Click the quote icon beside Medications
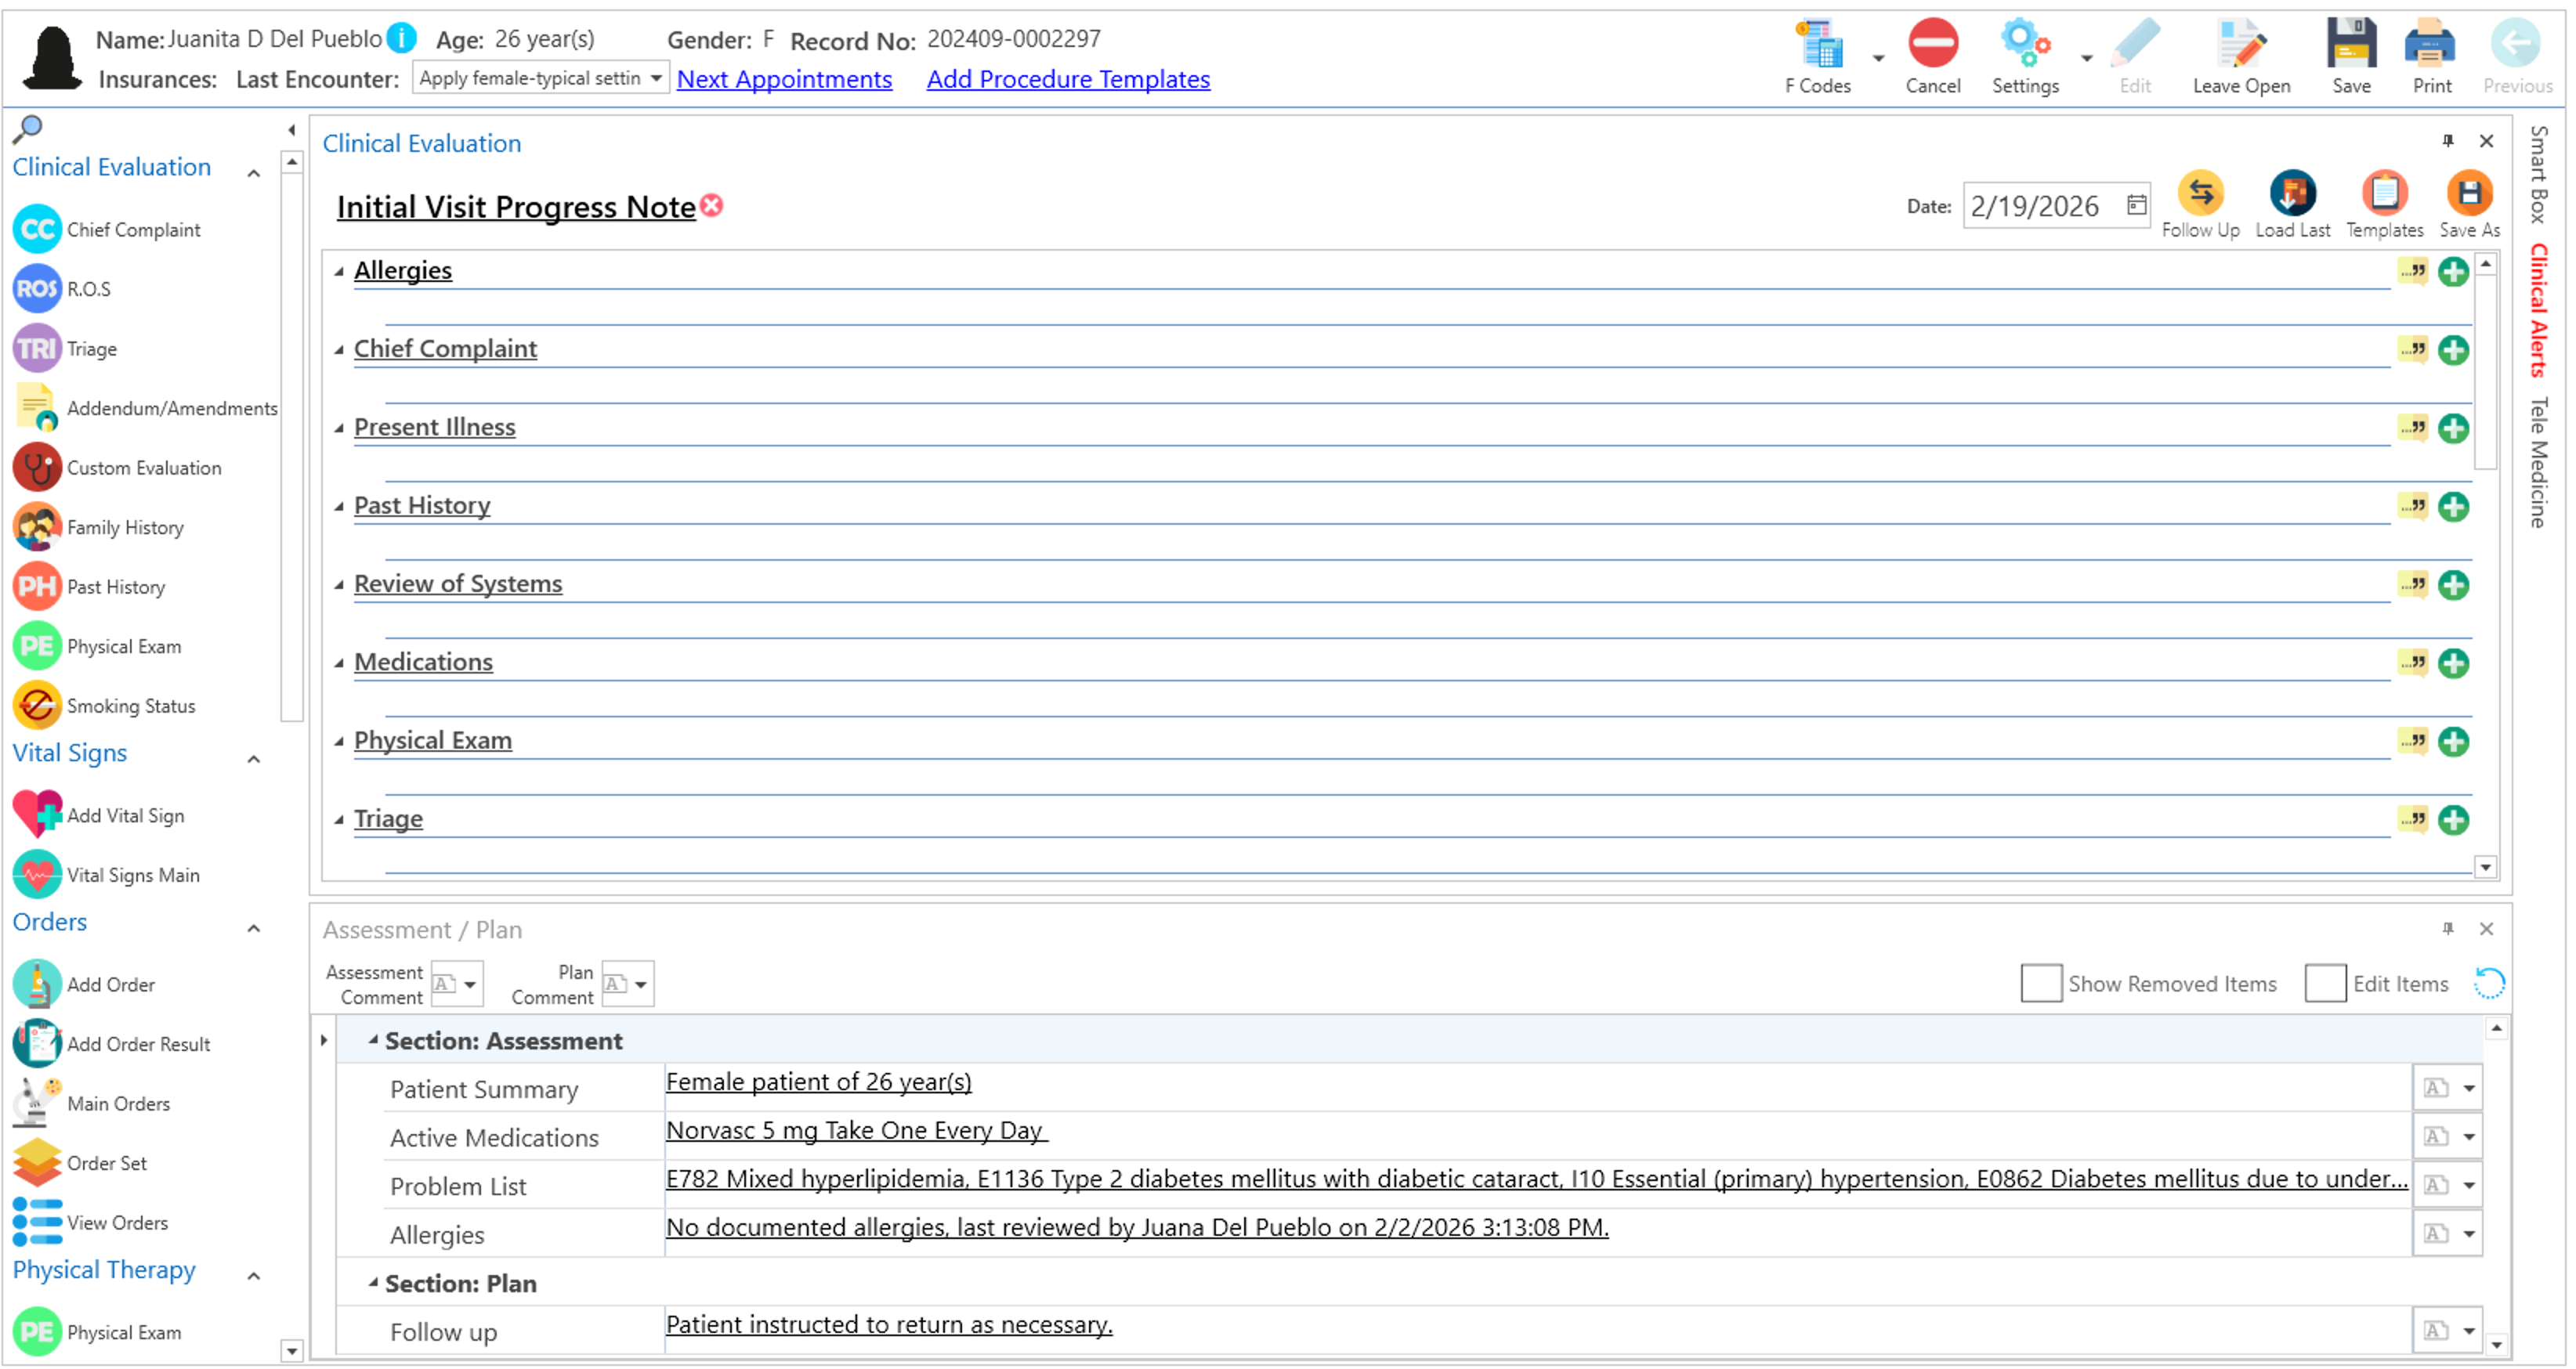 (x=2412, y=663)
